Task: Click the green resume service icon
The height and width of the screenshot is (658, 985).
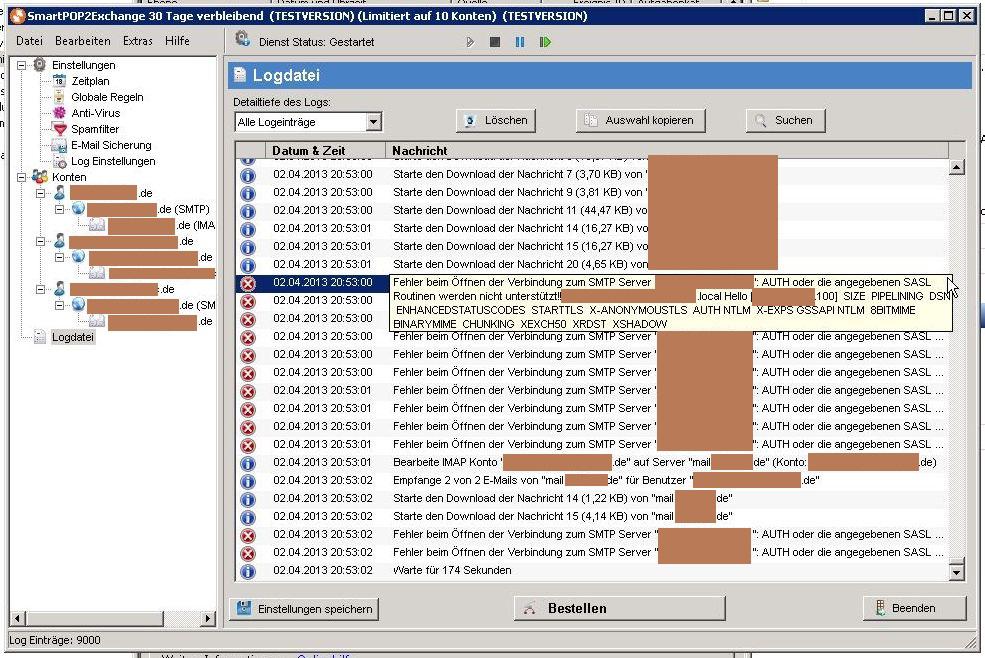Action: tap(545, 42)
